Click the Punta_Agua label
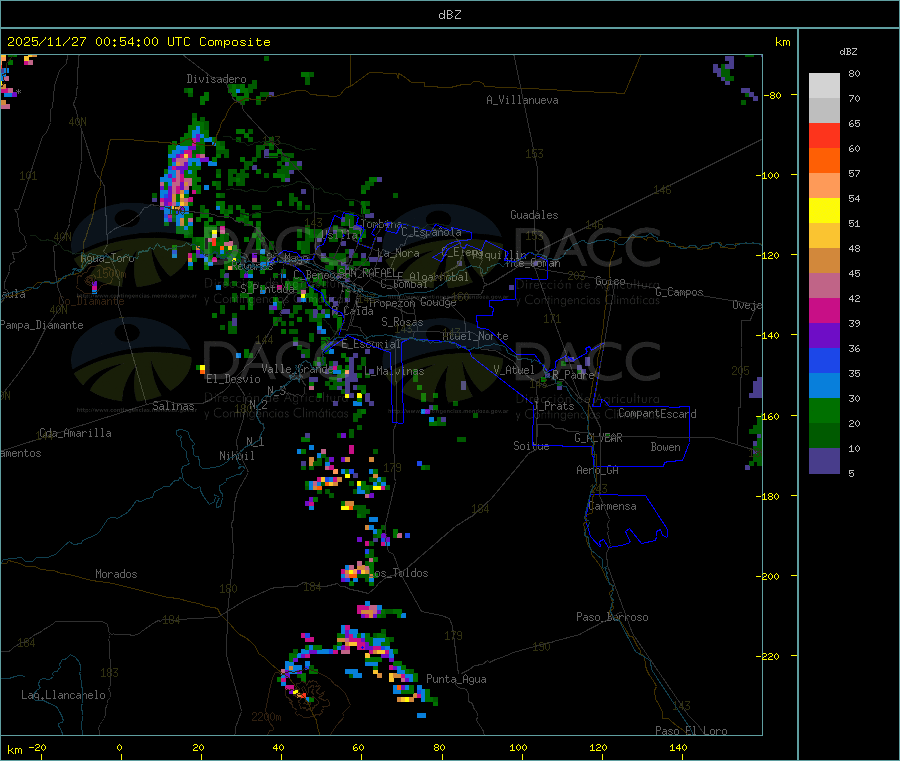This screenshot has width=900, height=761. [x=456, y=679]
